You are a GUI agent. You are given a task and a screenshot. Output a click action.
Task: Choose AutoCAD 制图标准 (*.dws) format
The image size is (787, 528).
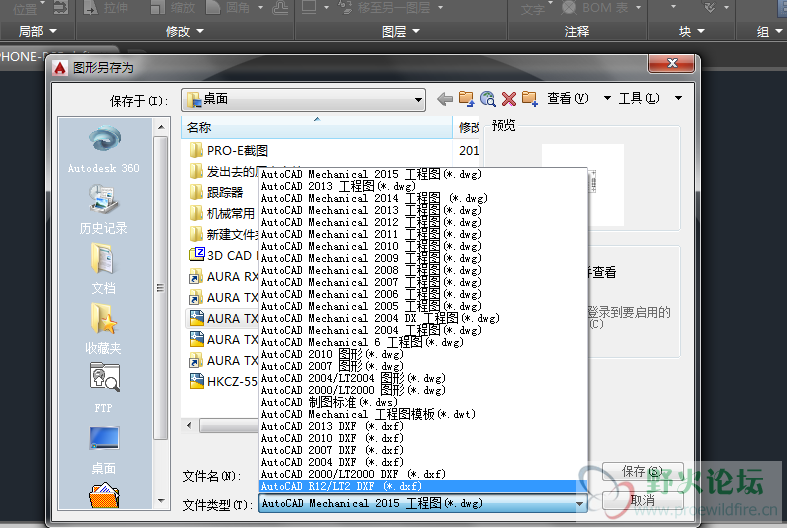coord(423,403)
